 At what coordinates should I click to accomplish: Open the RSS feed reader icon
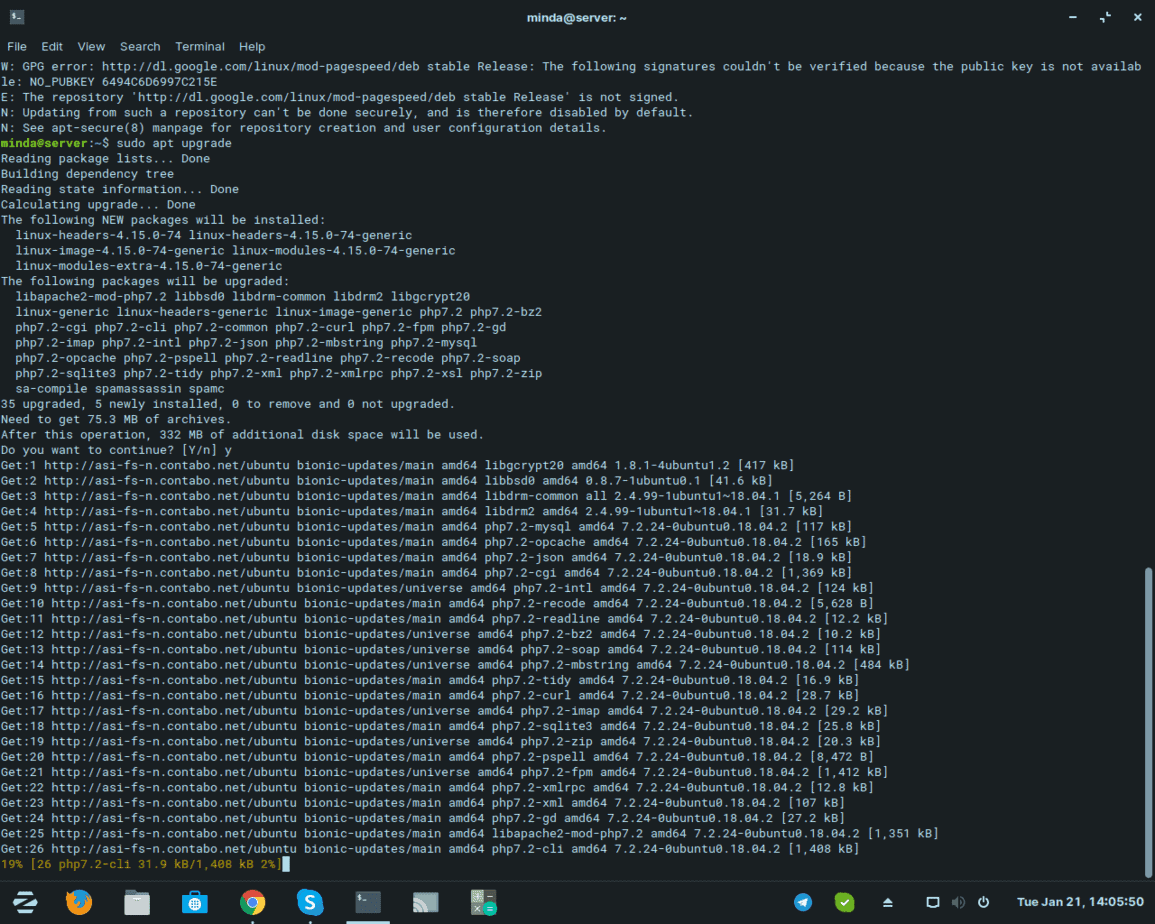[425, 902]
